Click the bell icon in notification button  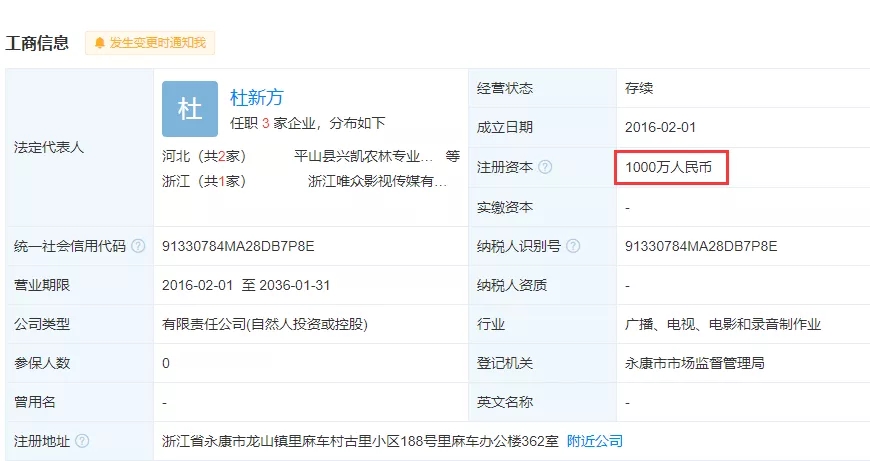(100, 43)
